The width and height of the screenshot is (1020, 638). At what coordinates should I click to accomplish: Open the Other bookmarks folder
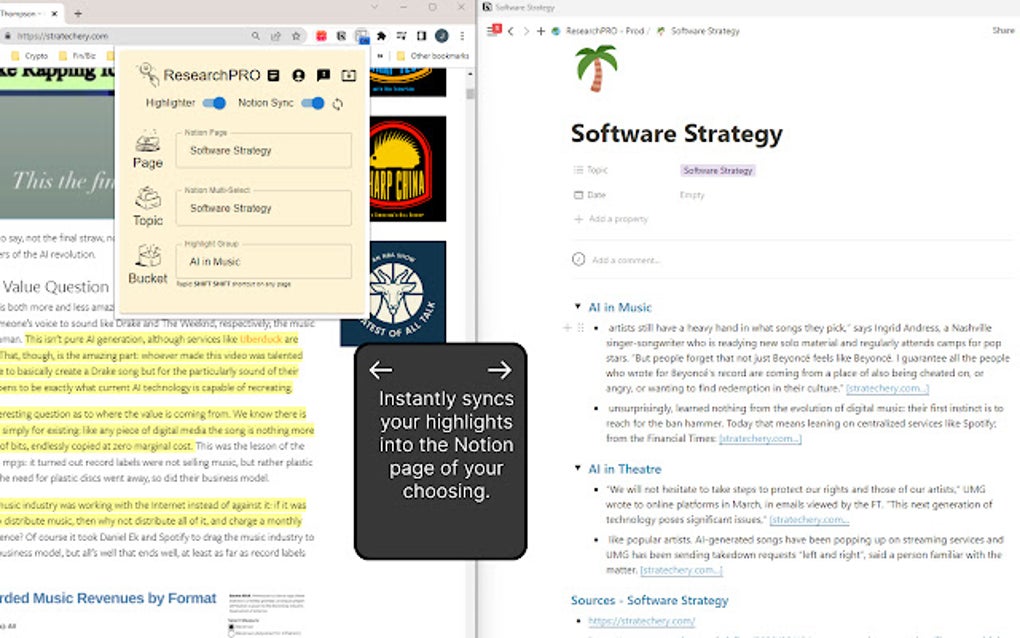coord(433,56)
